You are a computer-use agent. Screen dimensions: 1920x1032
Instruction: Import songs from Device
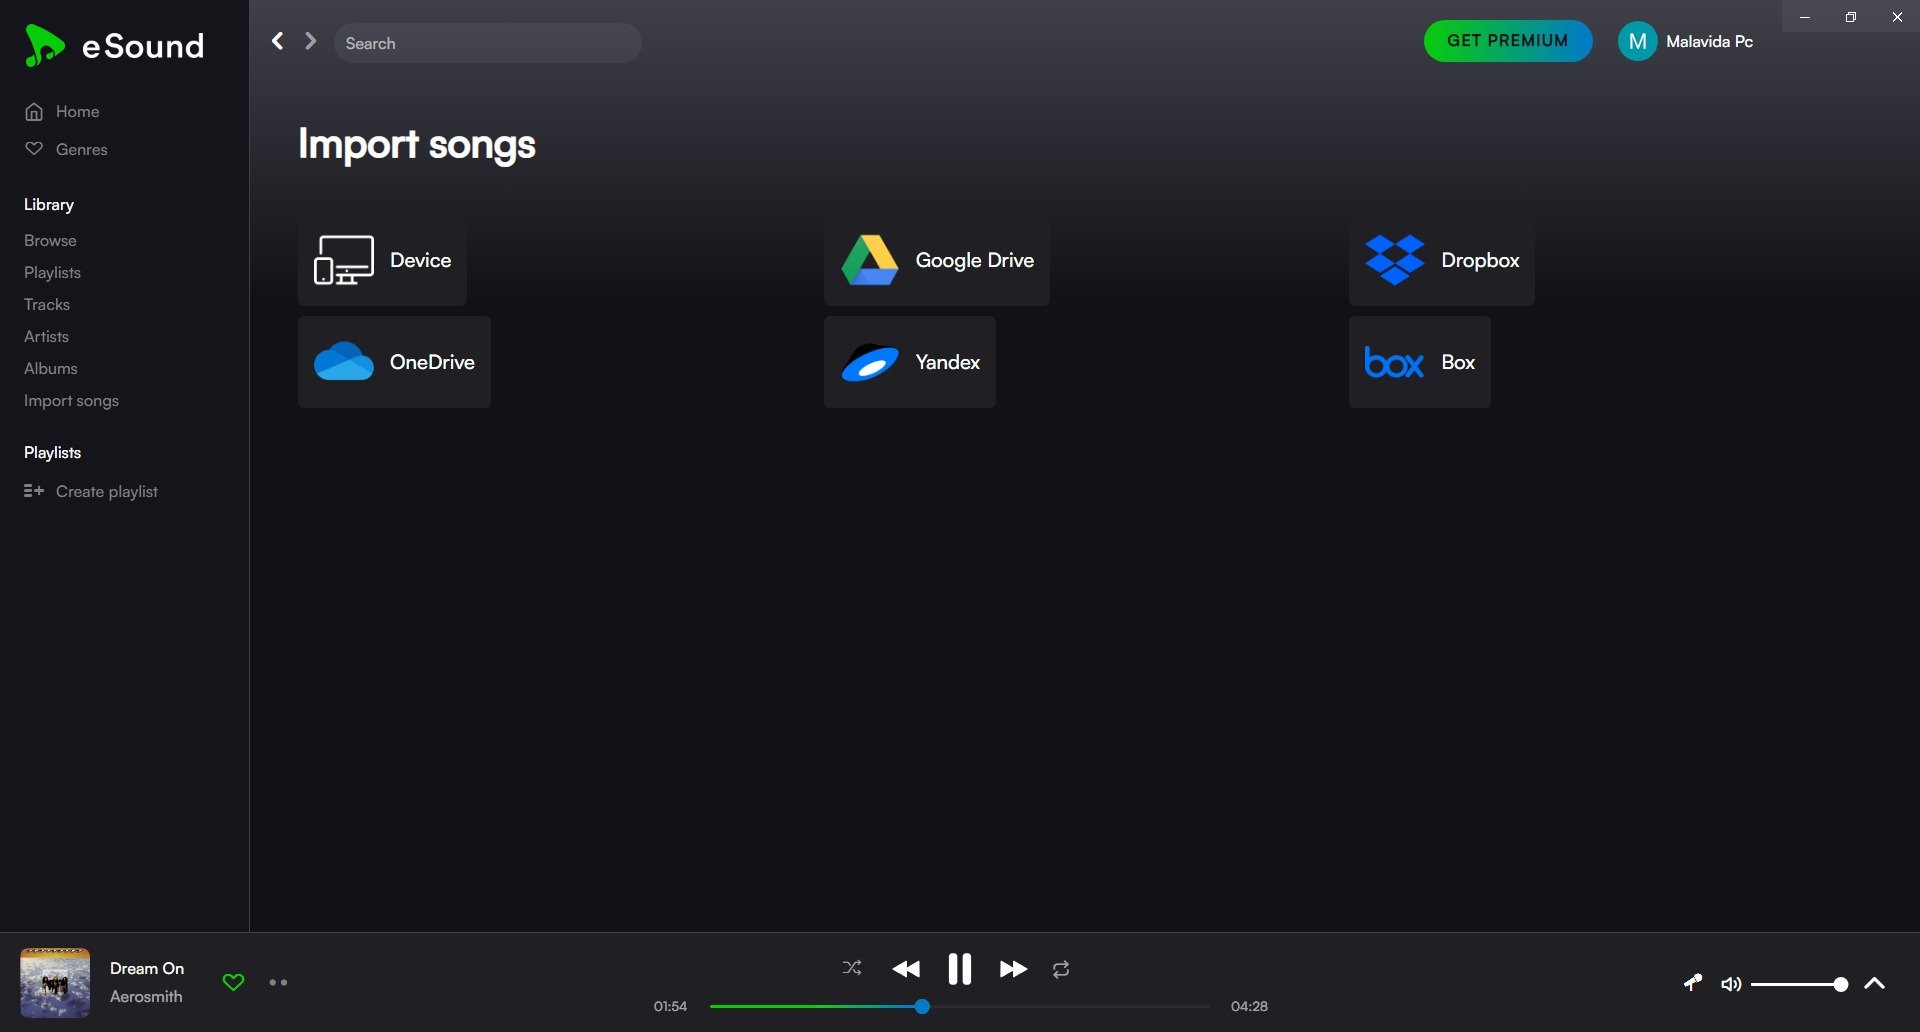click(382, 260)
